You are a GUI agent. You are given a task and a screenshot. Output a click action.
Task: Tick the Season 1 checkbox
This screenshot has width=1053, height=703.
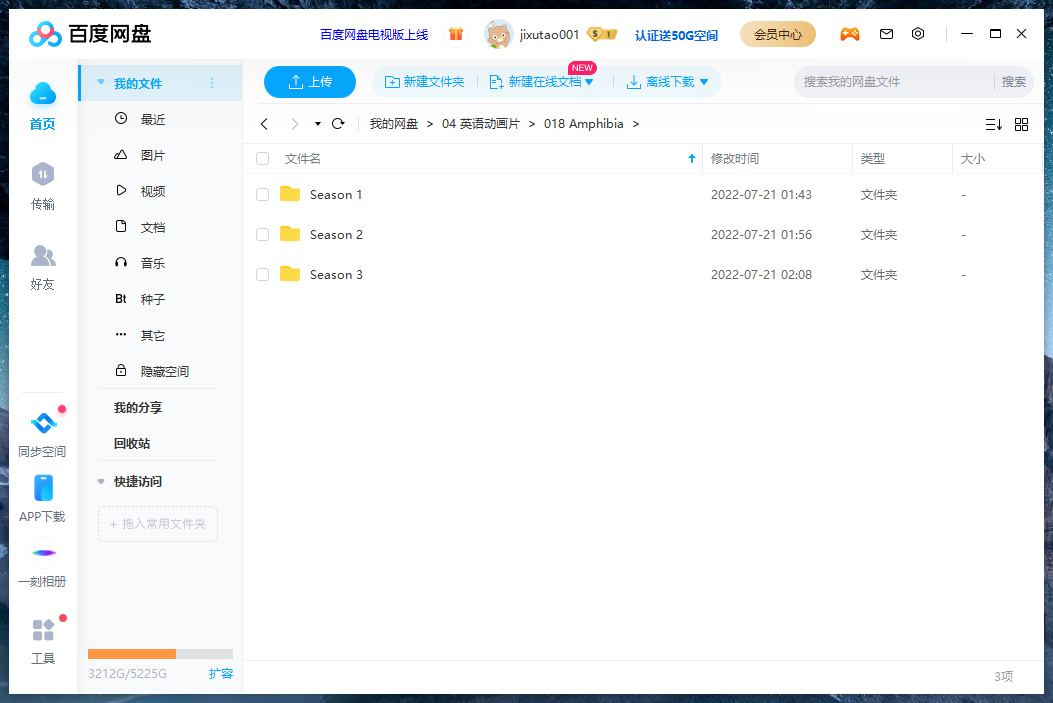(x=263, y=195)
